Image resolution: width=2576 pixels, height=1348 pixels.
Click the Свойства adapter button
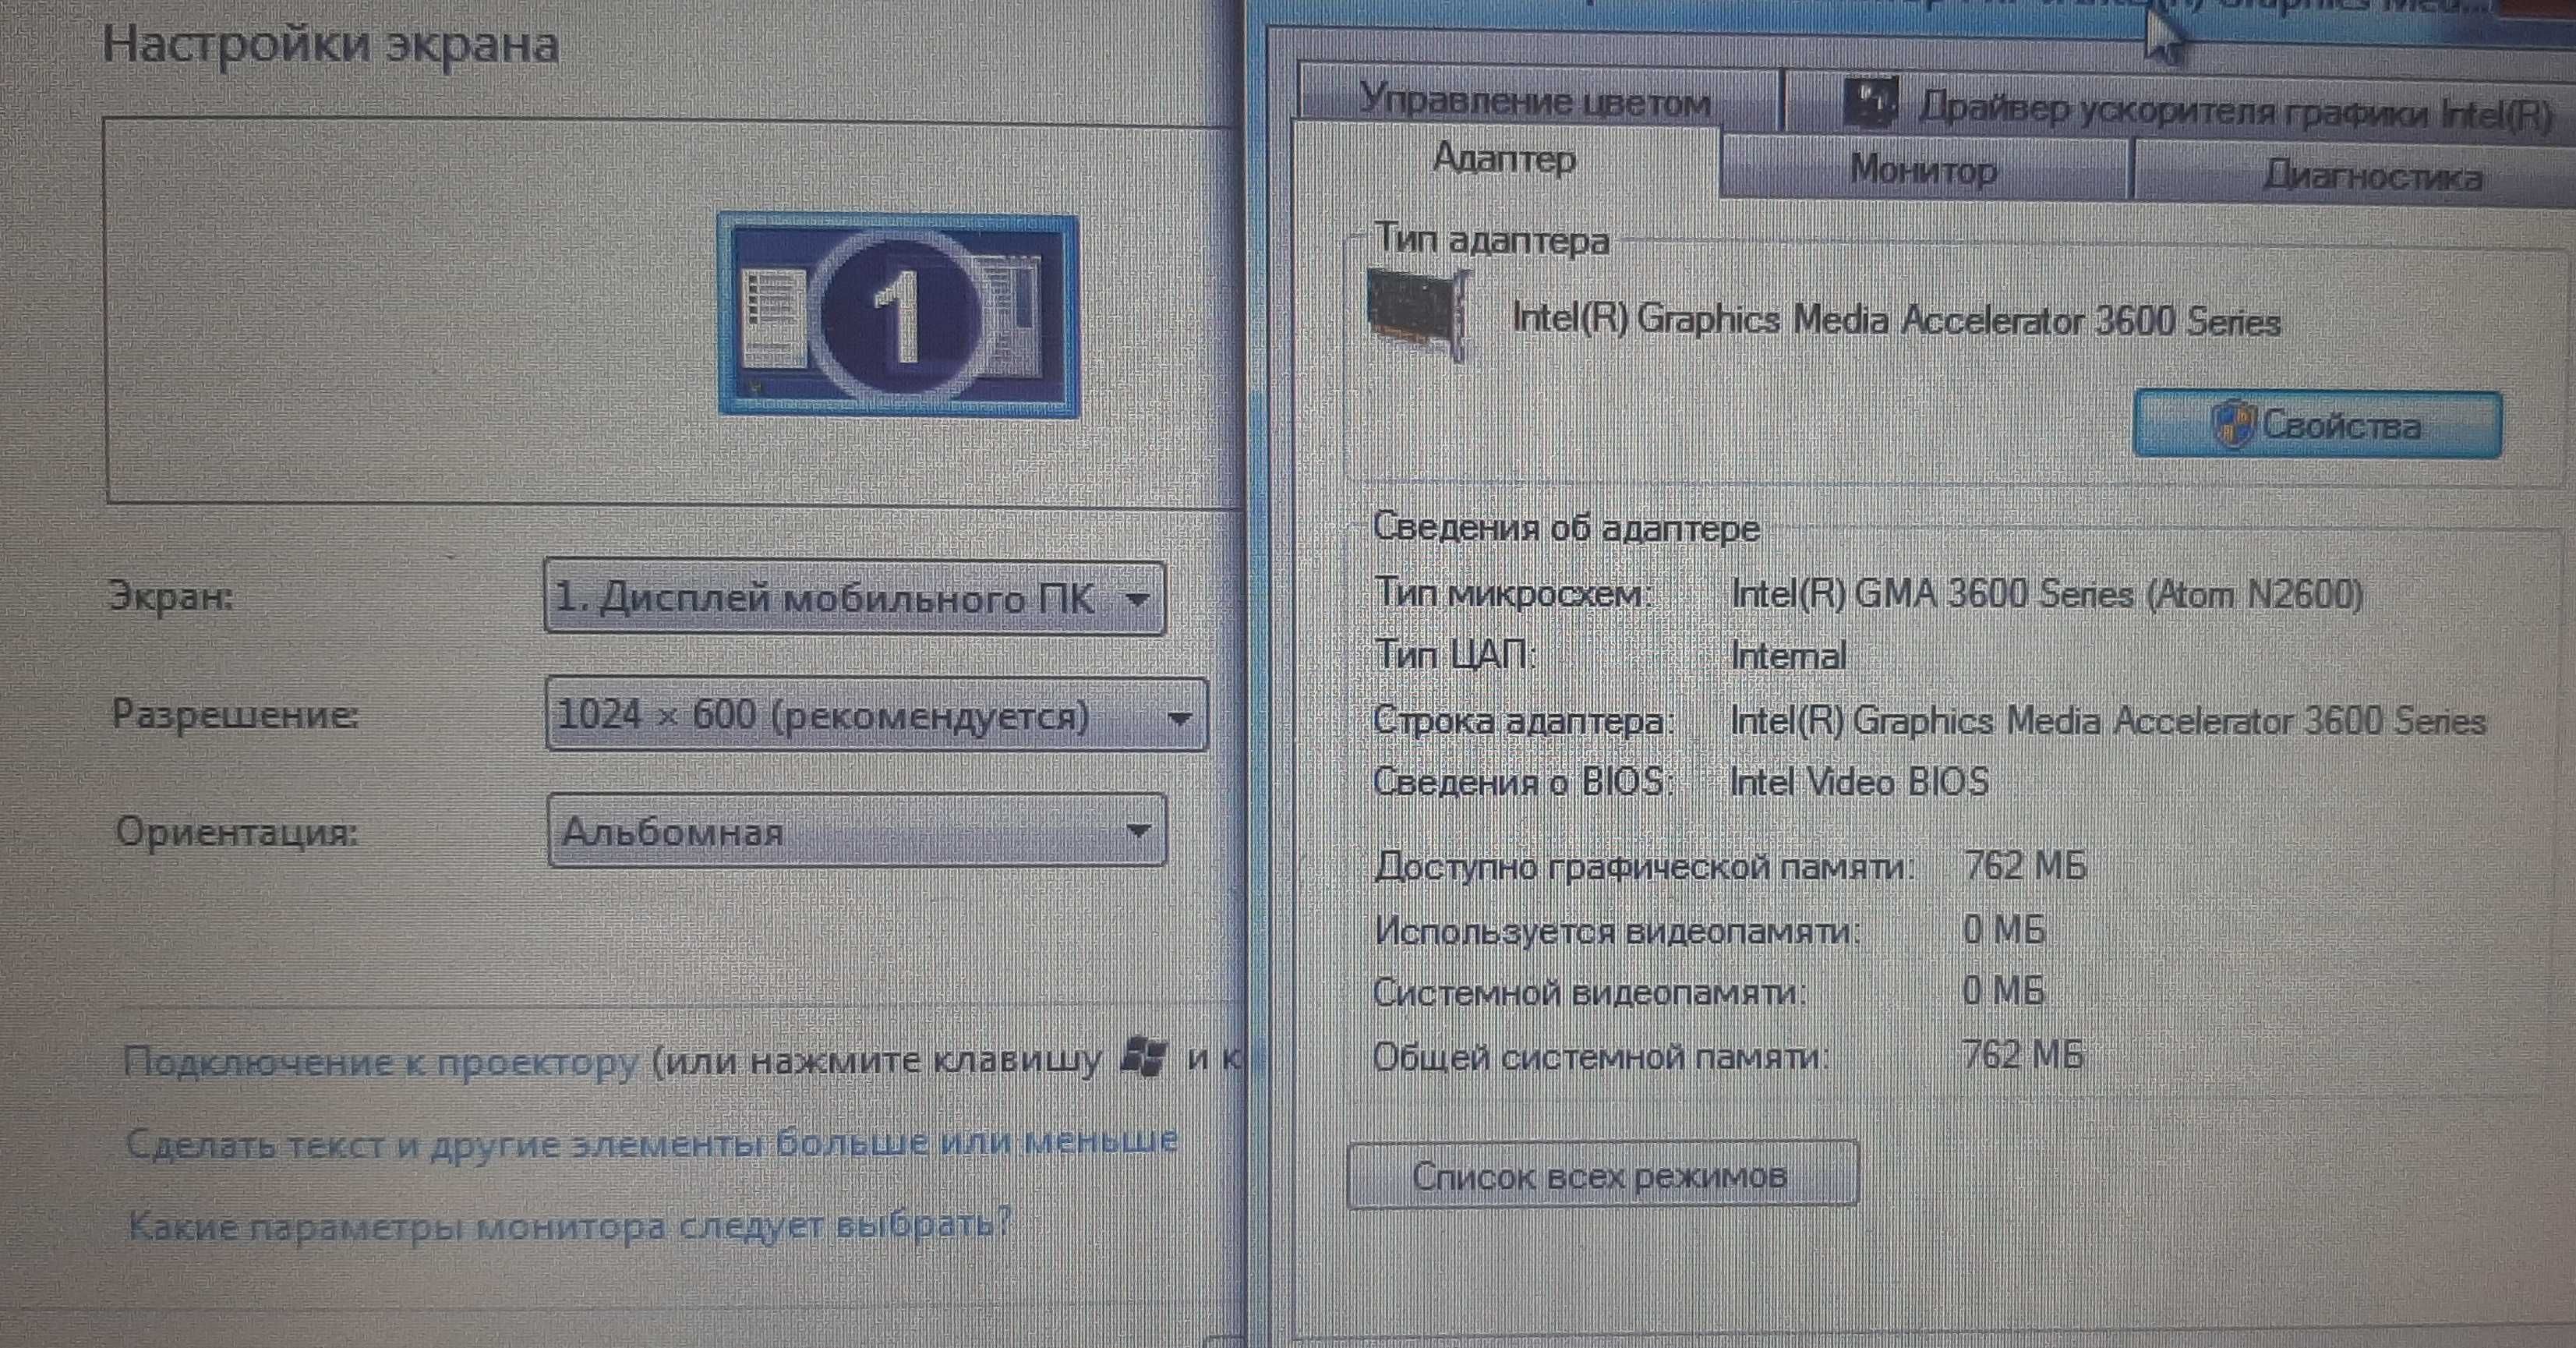click(x=2318, y=425)
